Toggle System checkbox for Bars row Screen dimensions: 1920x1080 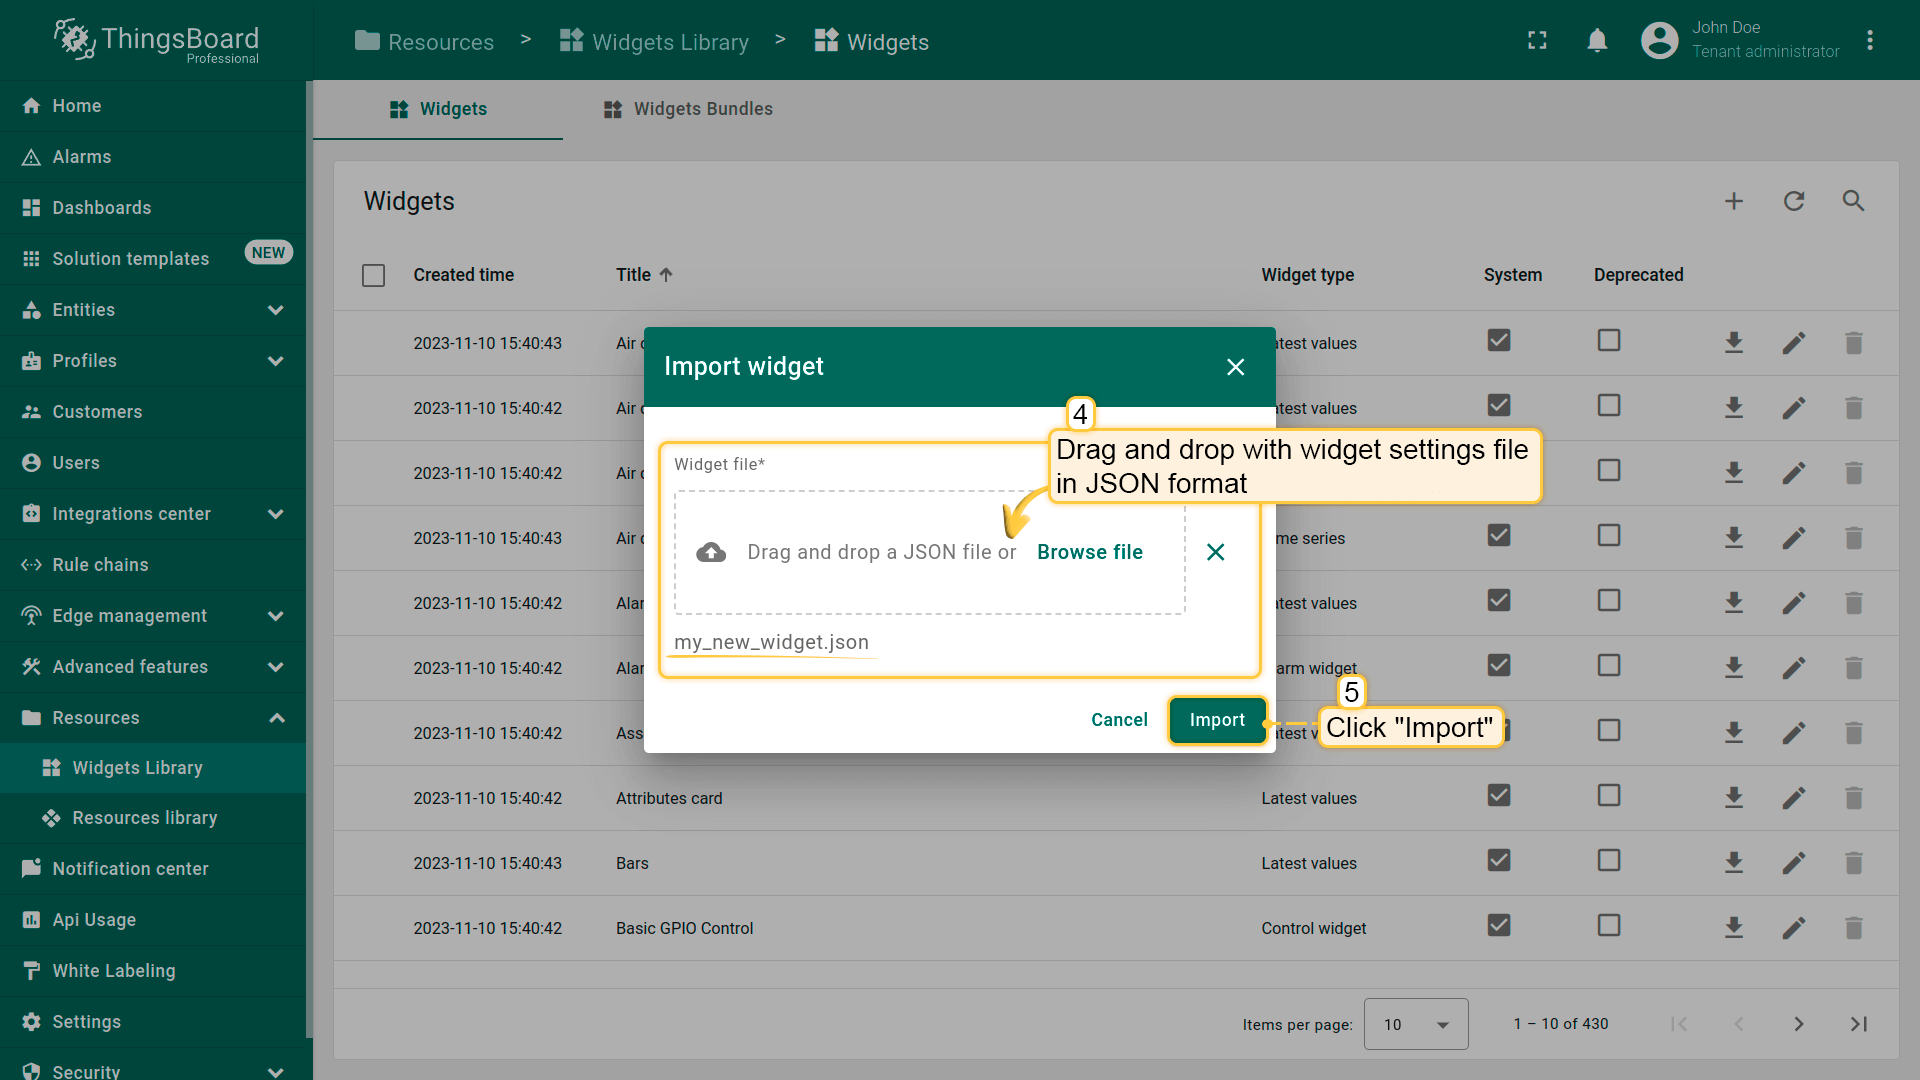coord(1499,860)
